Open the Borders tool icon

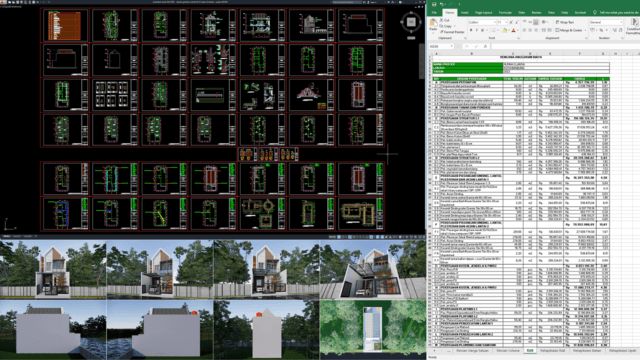pos(493,30)
